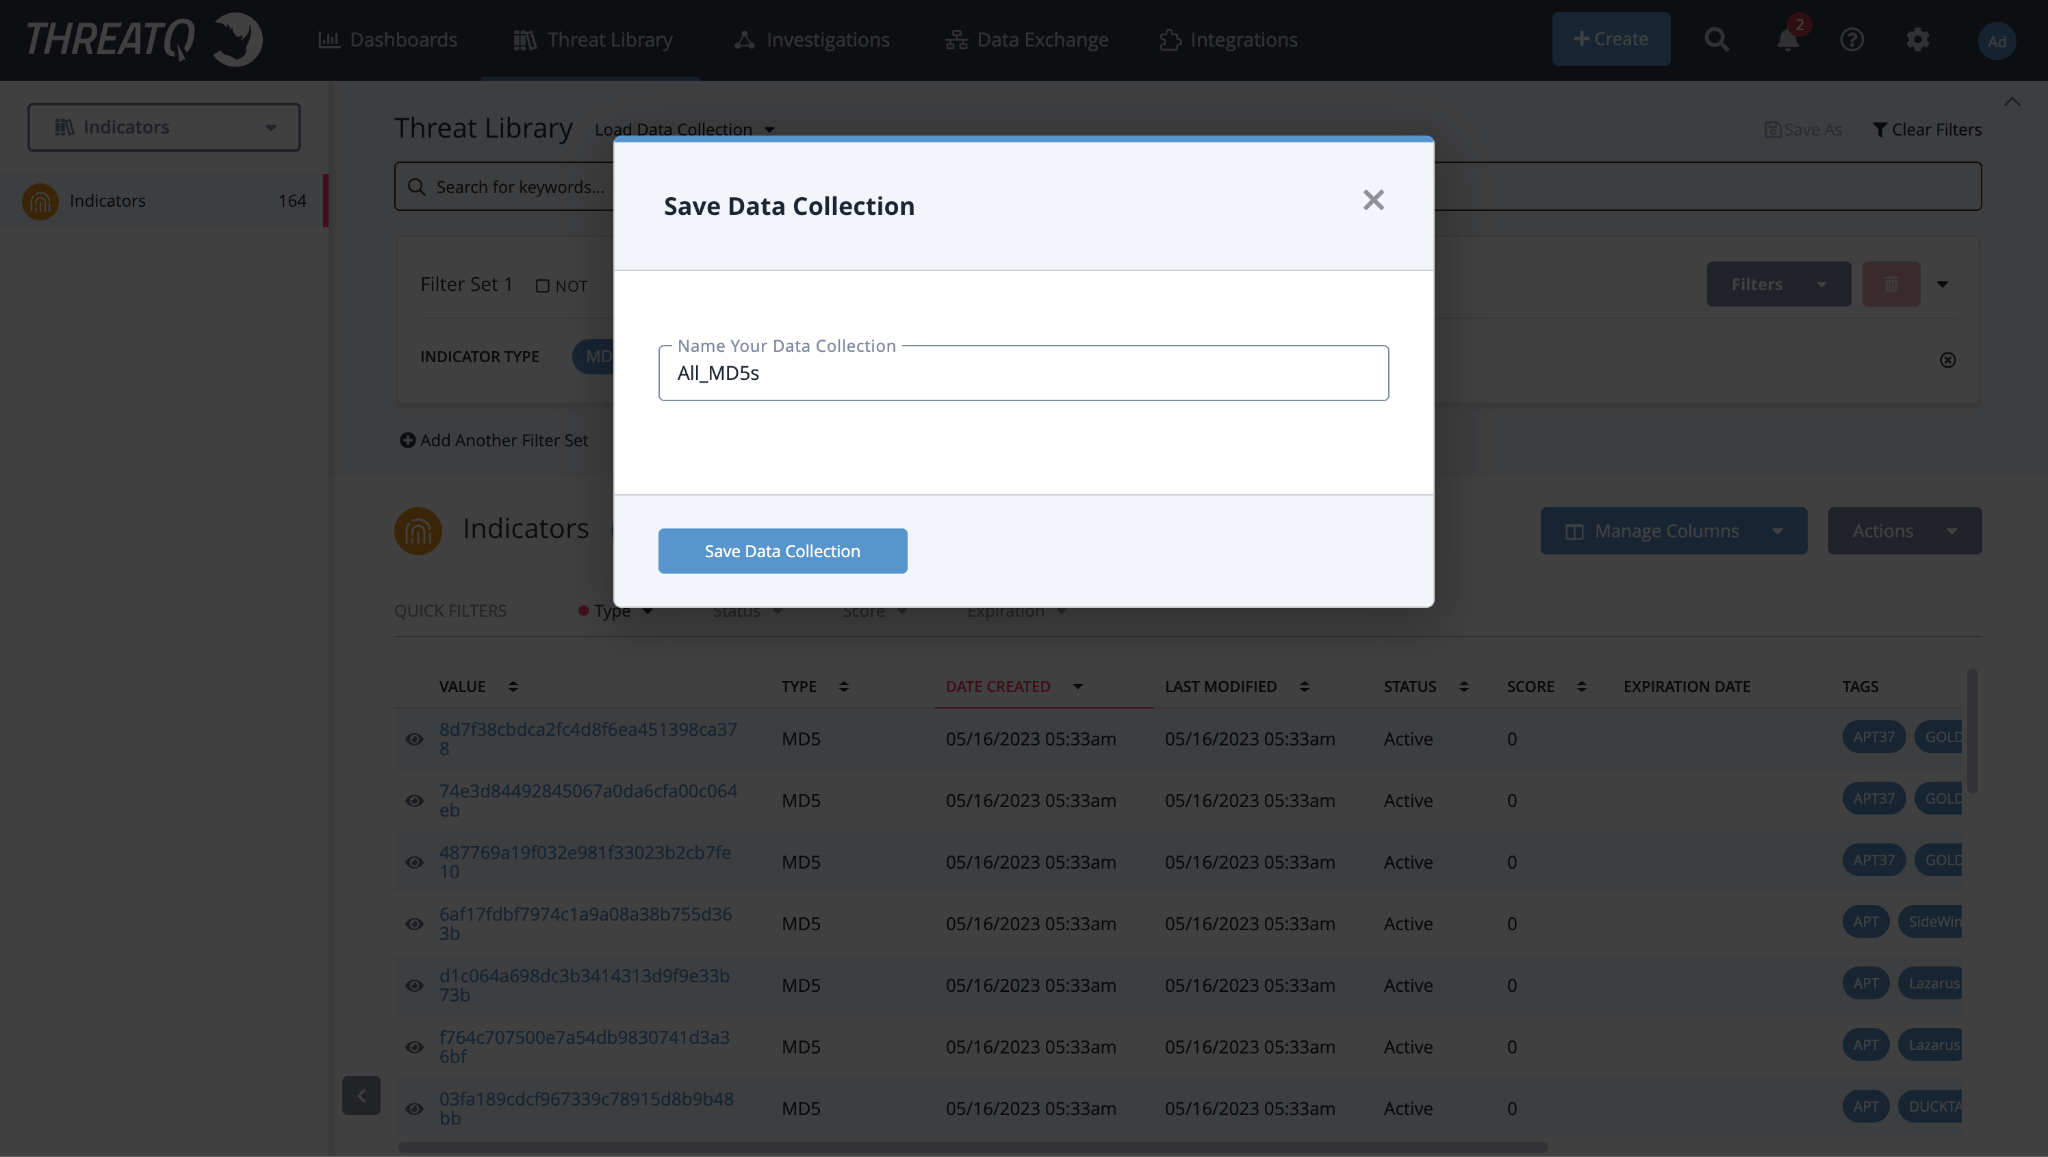Toggle the NOT checkbox on Filter Set 1

543,286
